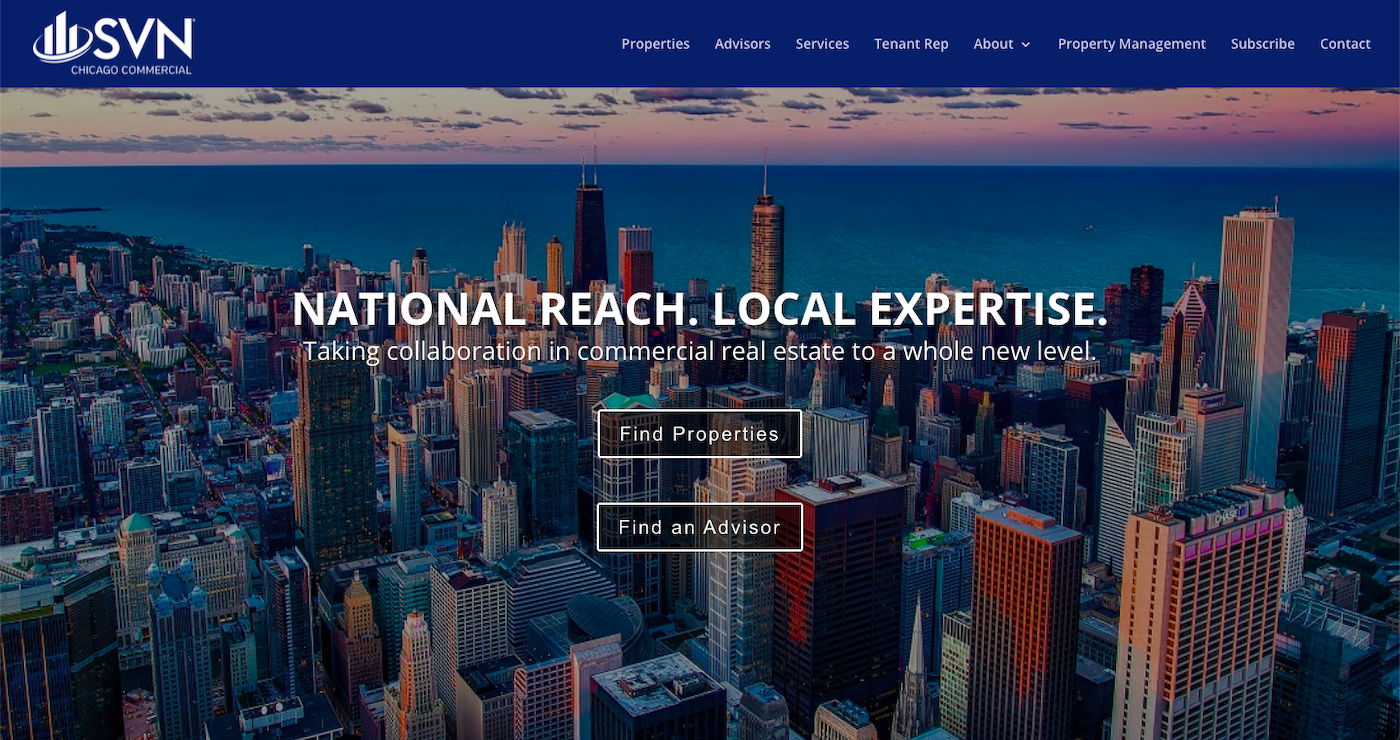1400x740 pixels.
Task: Go to the Advisors page
Action: 742,44
